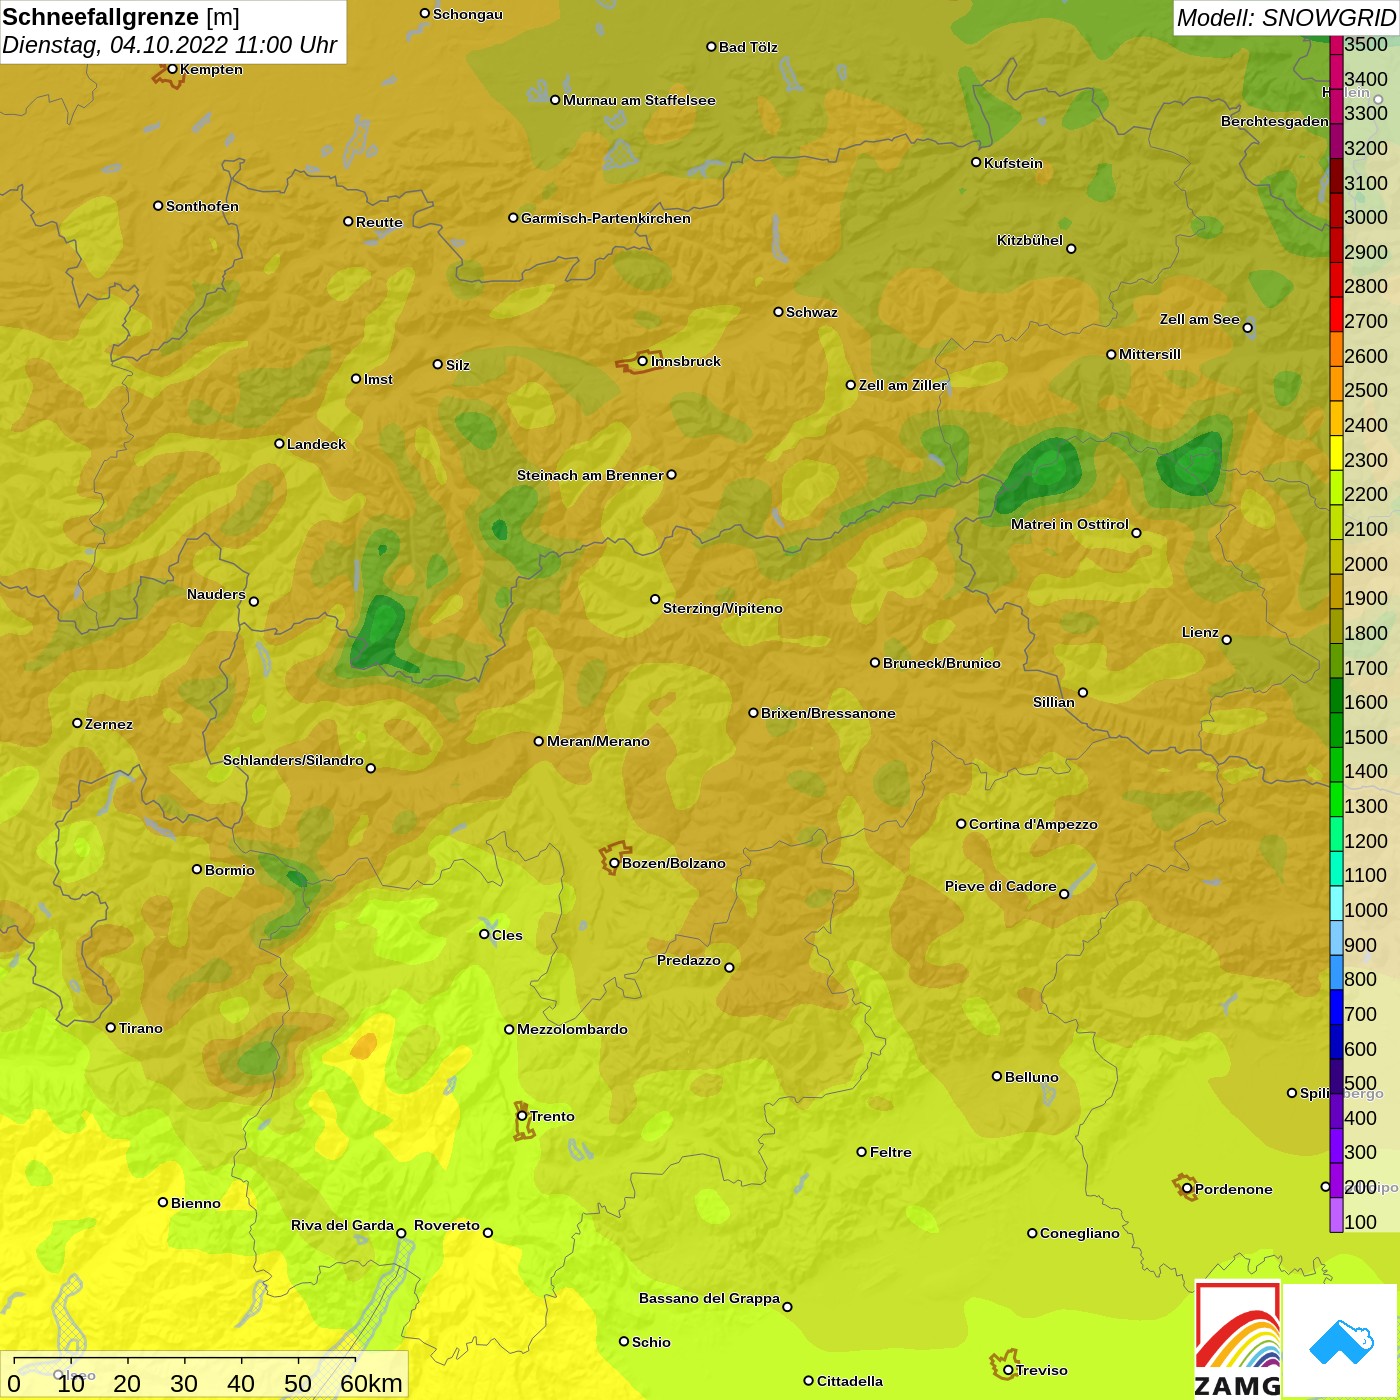1400x1400 pixels.
Task: Click the Sonthofen label
Action: tap(202, 206)
